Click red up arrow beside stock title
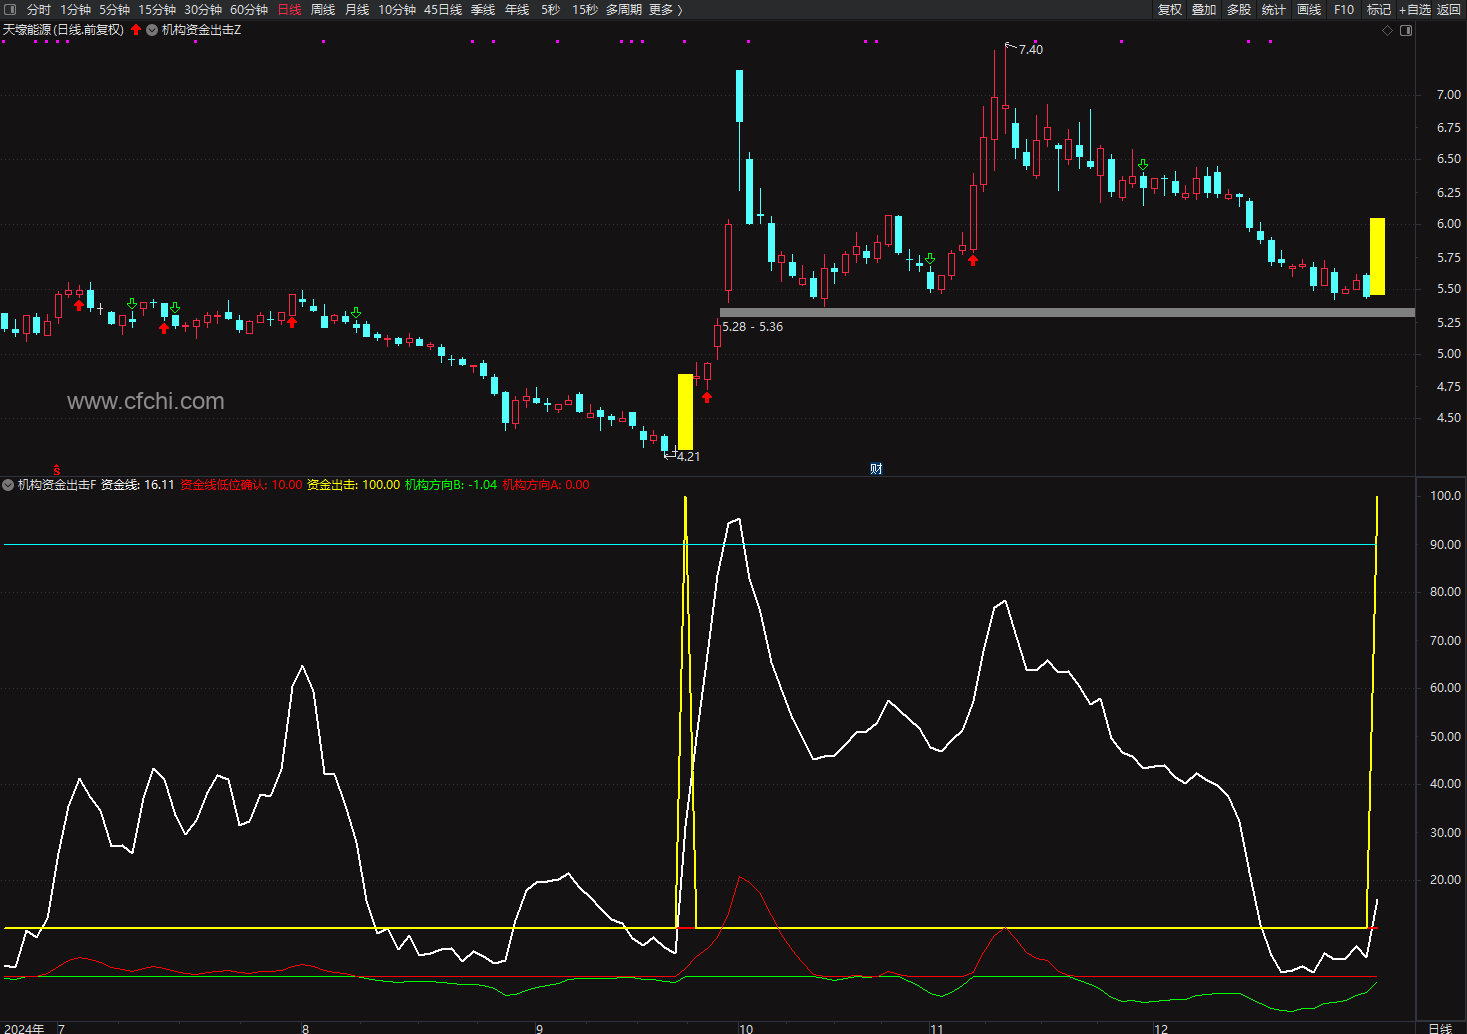 (x=136, y=30)
